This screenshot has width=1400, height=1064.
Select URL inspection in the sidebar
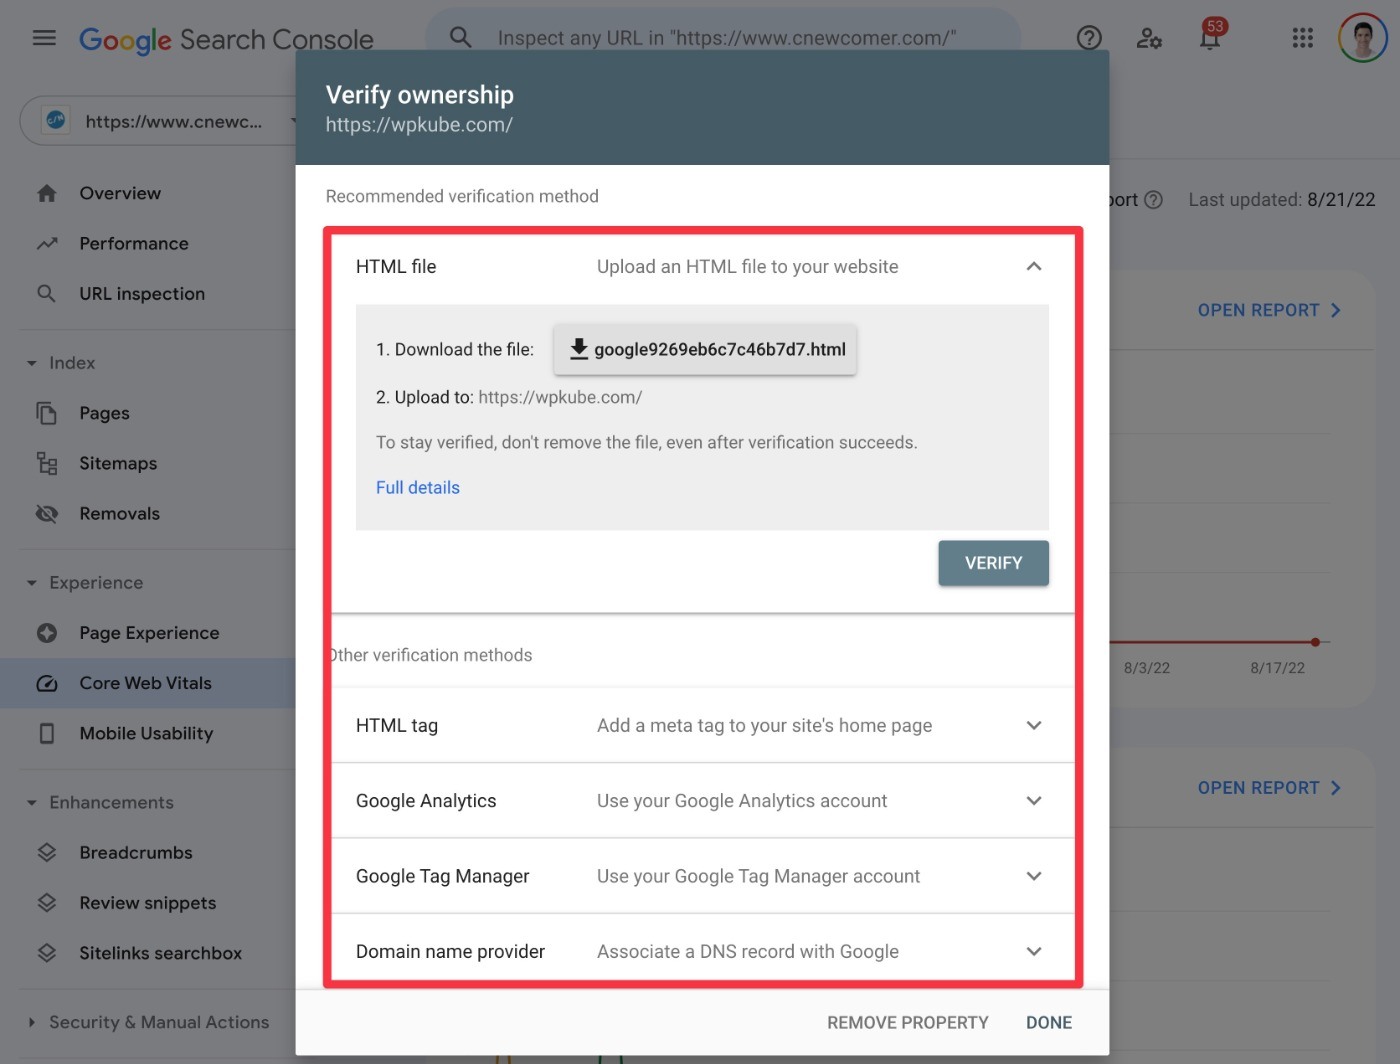point(142,293)
